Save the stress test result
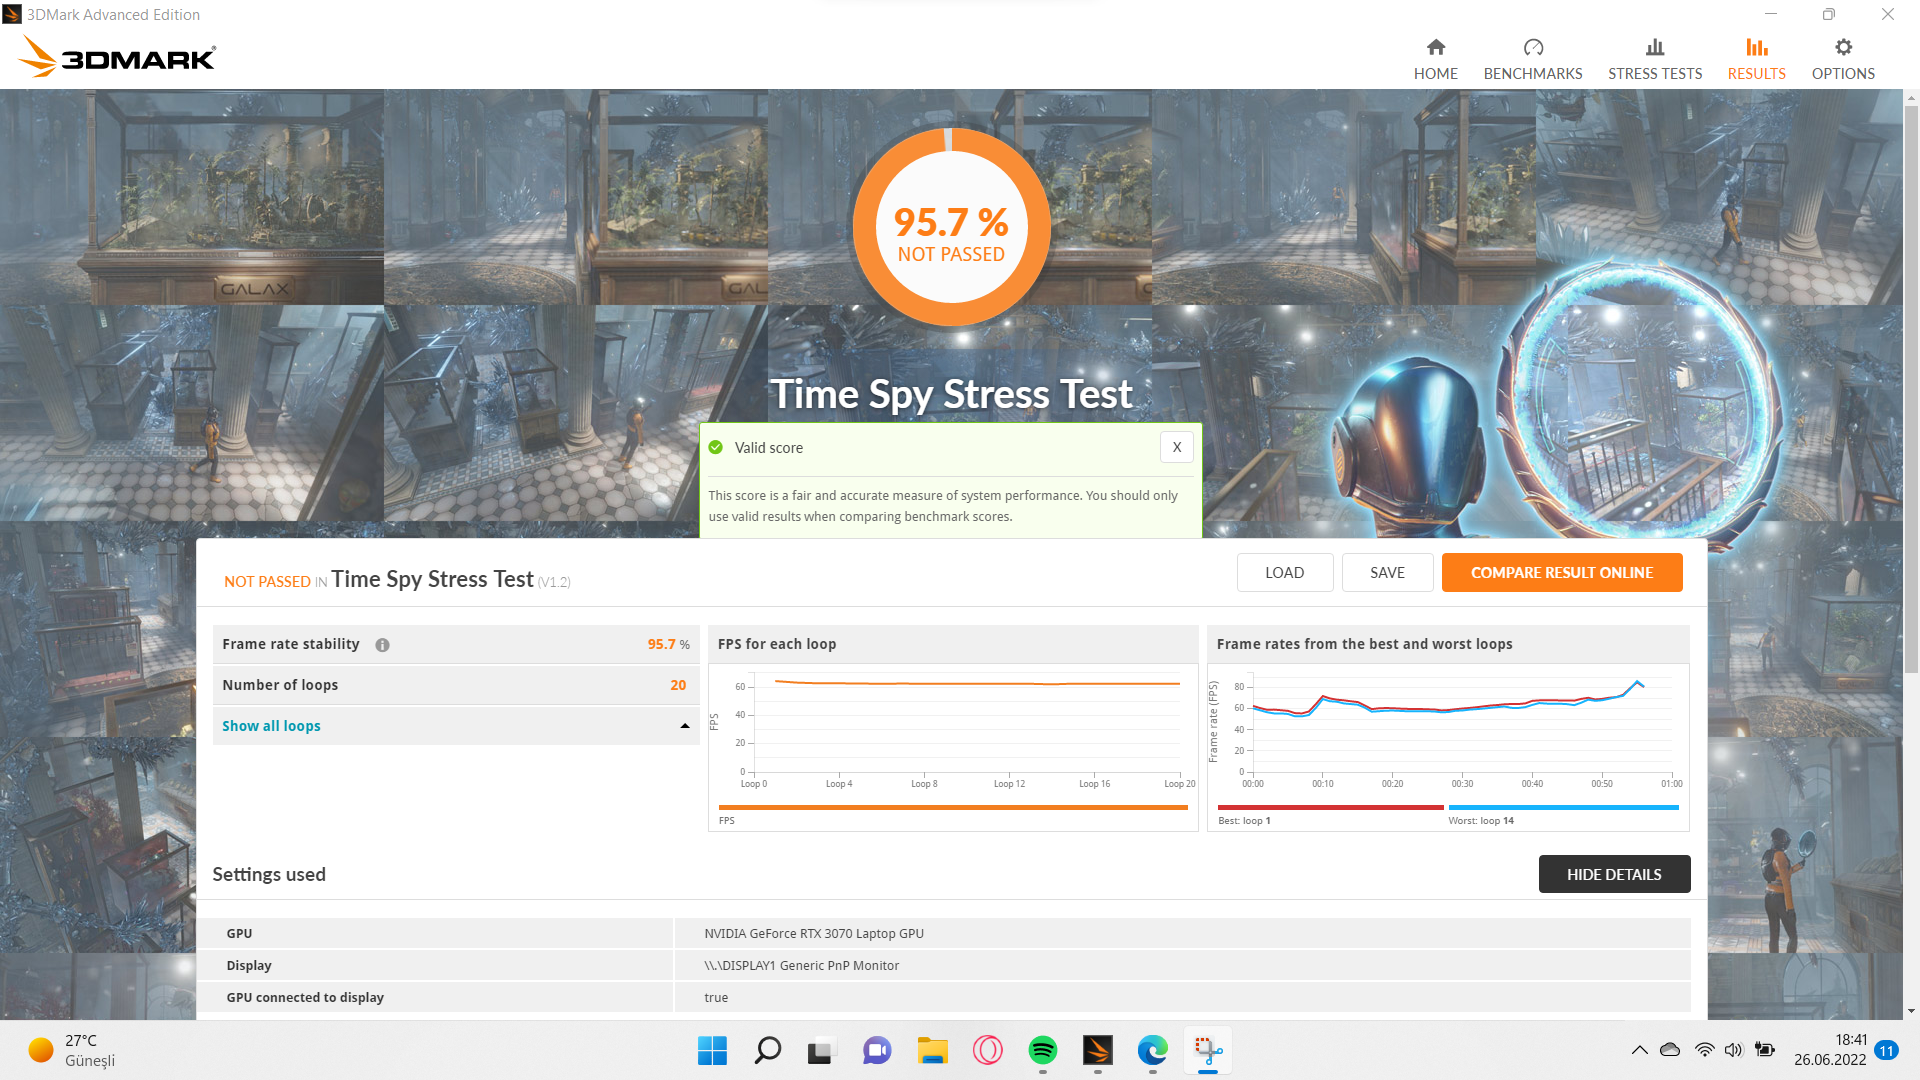 point(1387,572)
